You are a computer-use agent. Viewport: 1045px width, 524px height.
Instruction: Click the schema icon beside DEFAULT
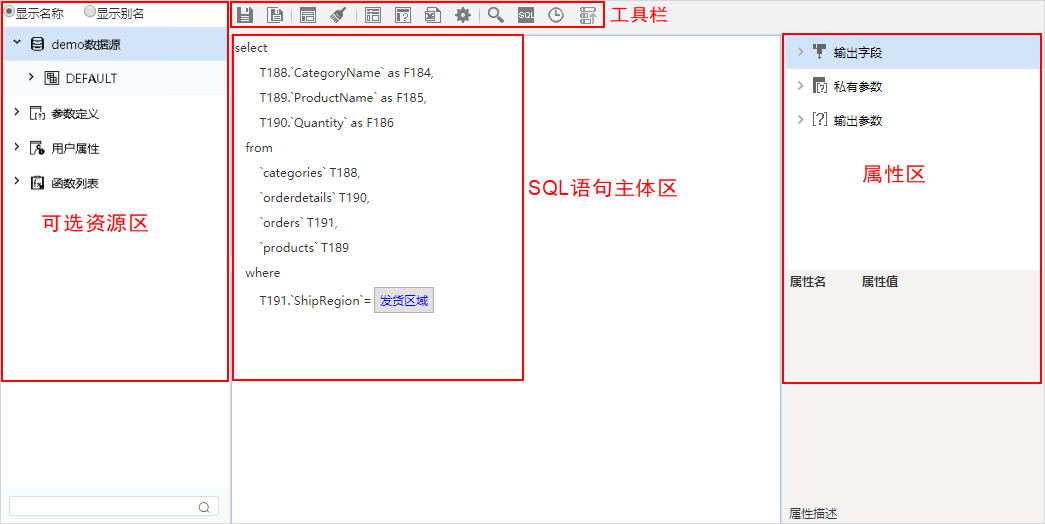point(51,78)
